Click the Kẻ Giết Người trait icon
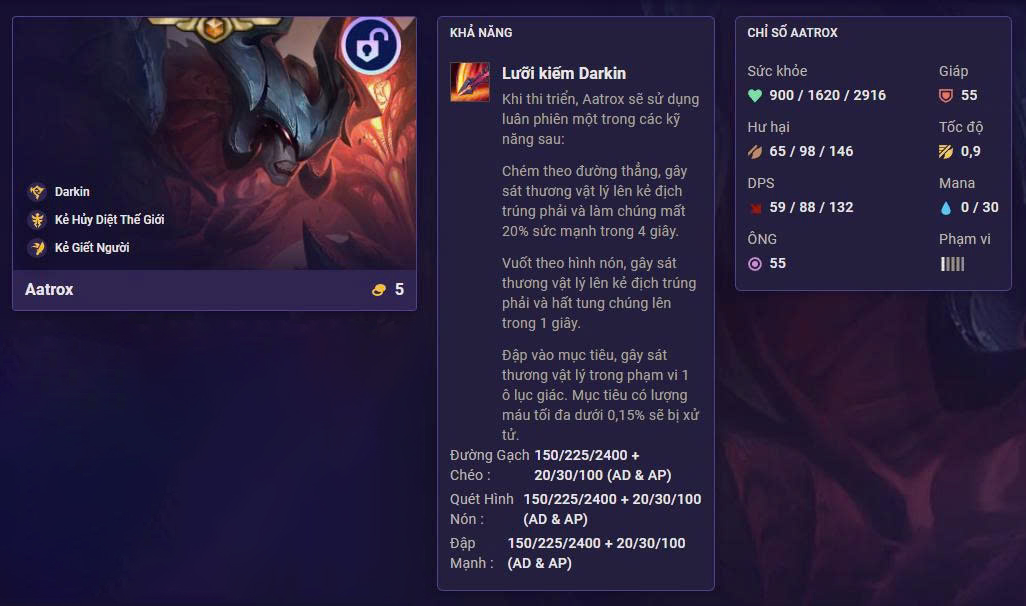The width and height of the screenshot is (1026, 606). pos(37,248)
